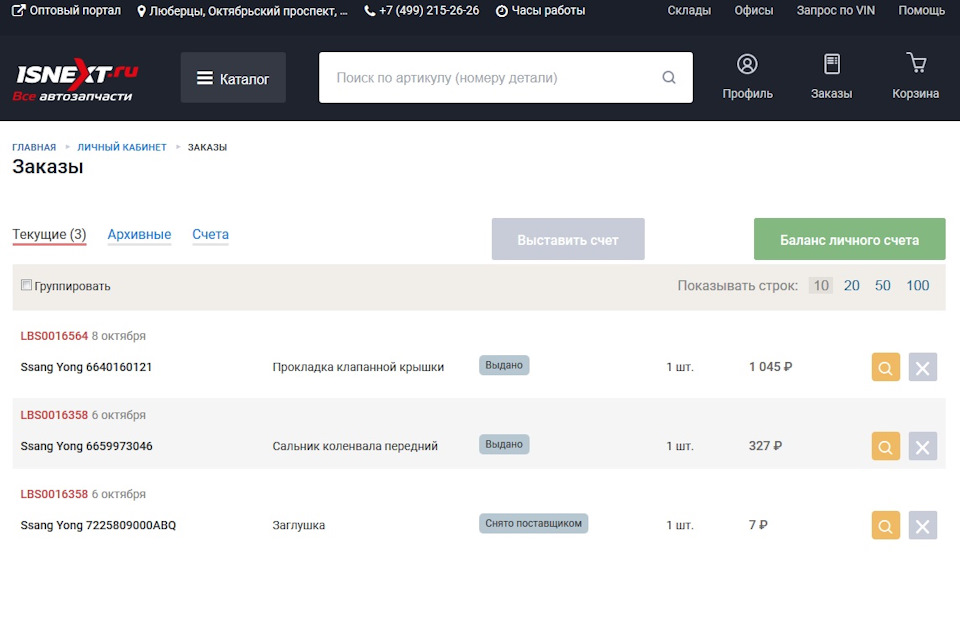The width and height of the screenshot is (960, 632).
Task: Show 50 rows per page
Action: [882, 285]
